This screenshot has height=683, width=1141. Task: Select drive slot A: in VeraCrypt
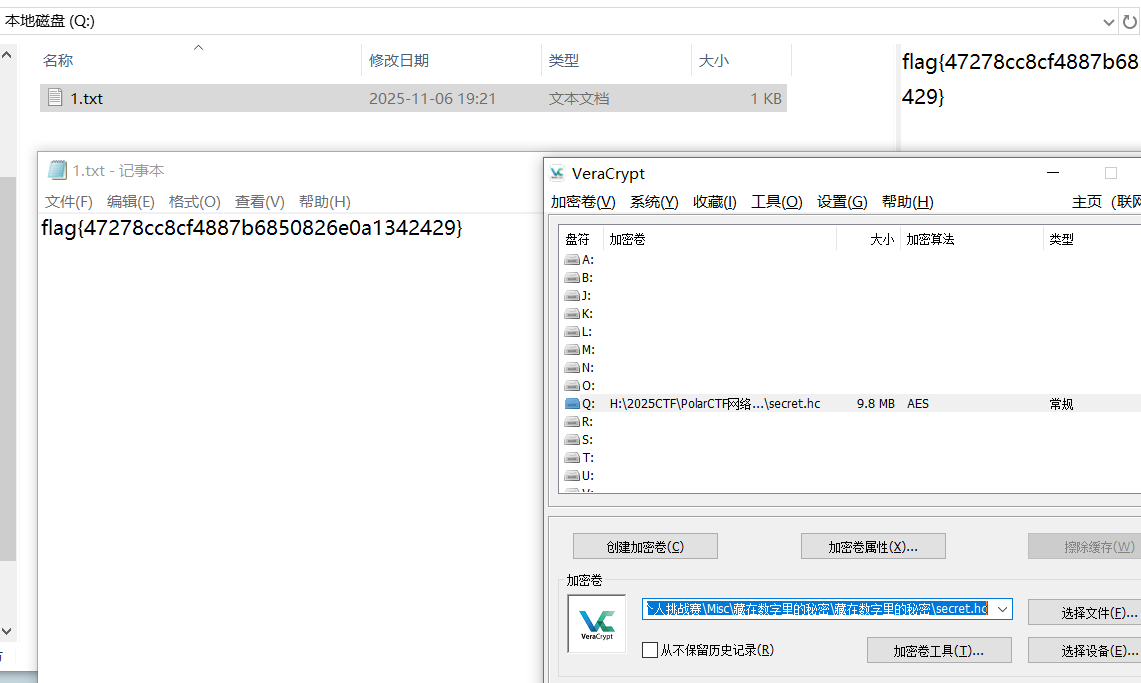[x=580, y=260]
